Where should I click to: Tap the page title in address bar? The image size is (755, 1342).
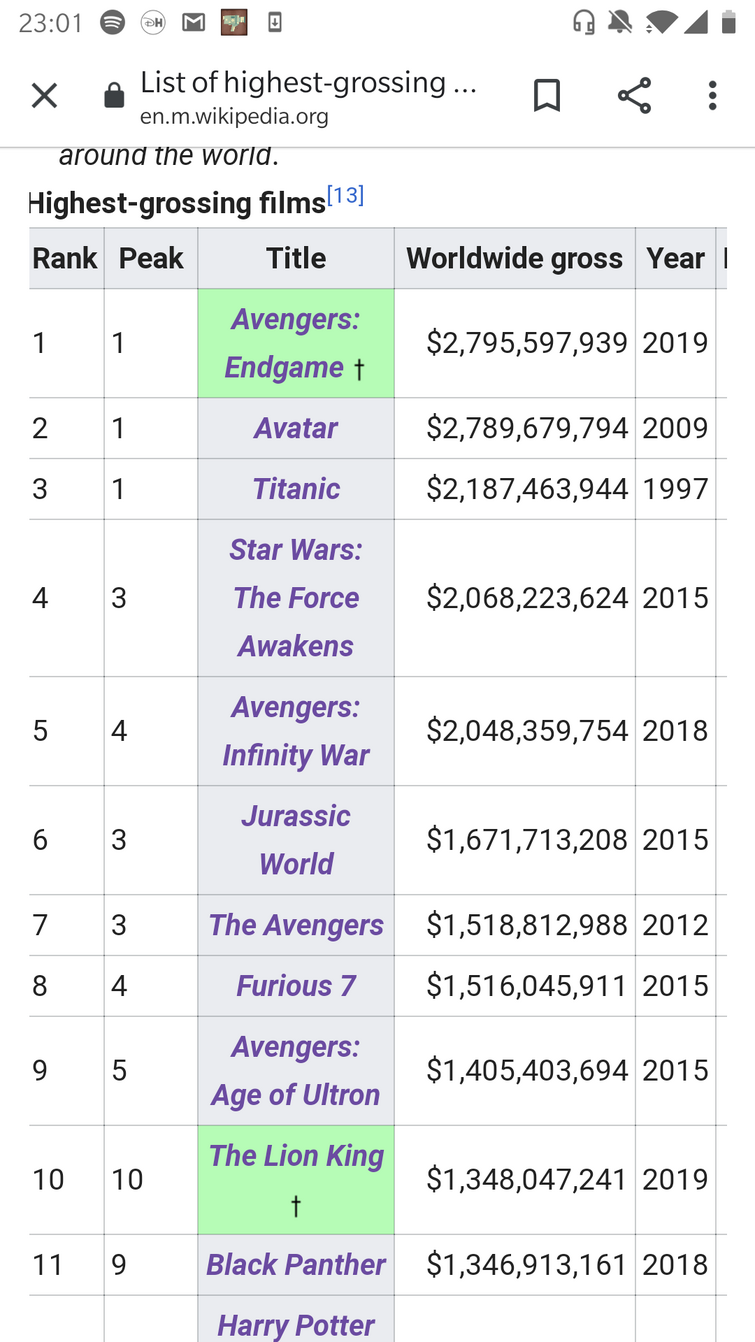tap(308, 83)
